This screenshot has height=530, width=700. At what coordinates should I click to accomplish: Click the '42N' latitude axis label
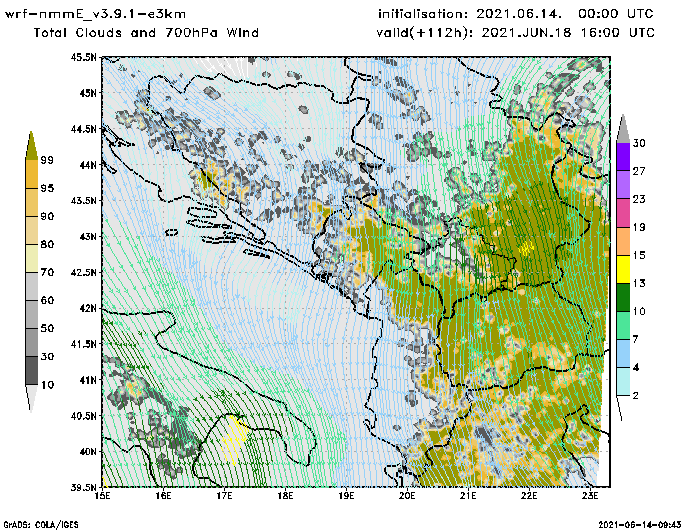pos(88,308)
